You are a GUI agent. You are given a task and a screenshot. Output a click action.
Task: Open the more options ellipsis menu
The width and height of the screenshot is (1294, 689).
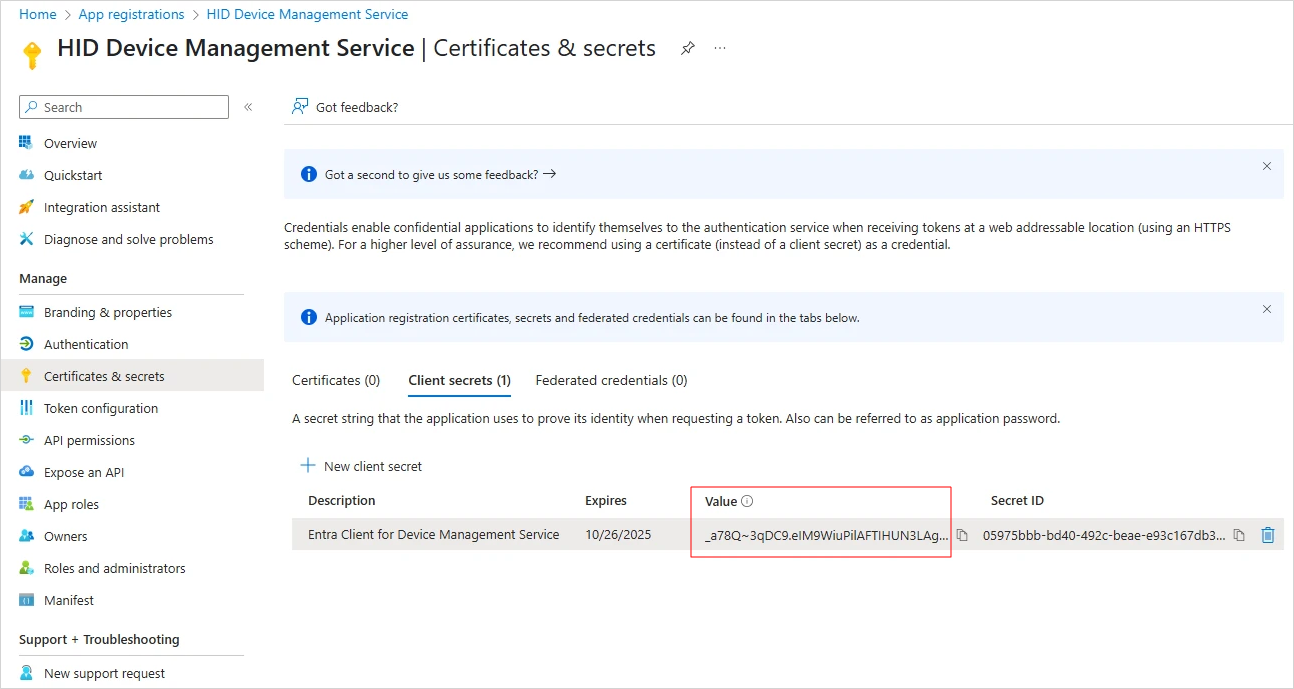click(720, 48)
